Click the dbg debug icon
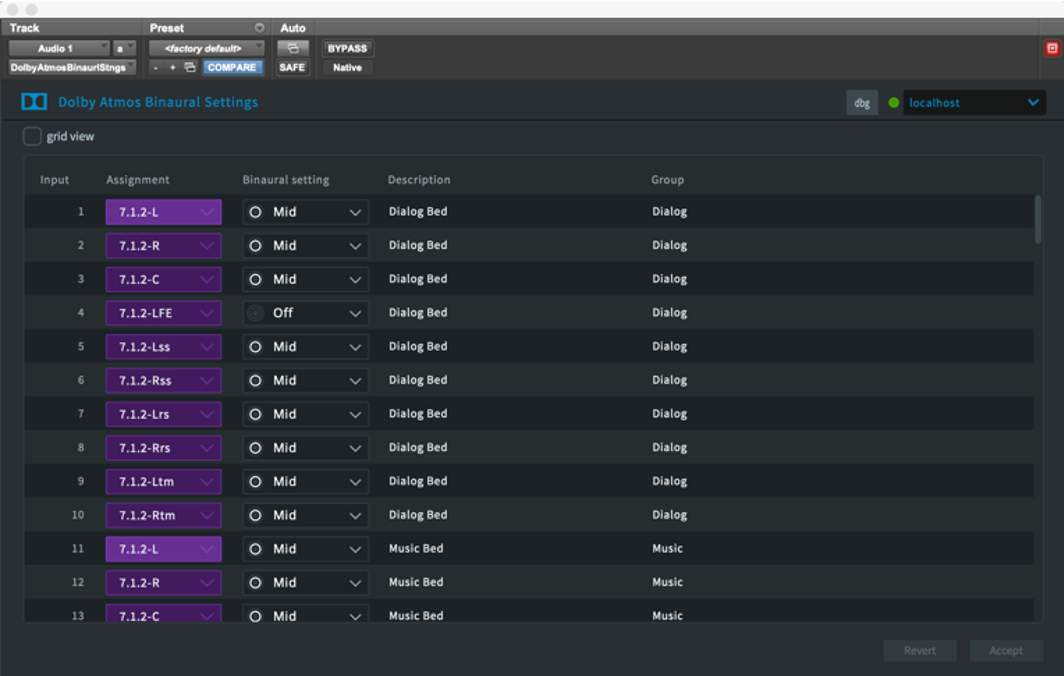Screen dimensions: 1064x676 [862, 102]
